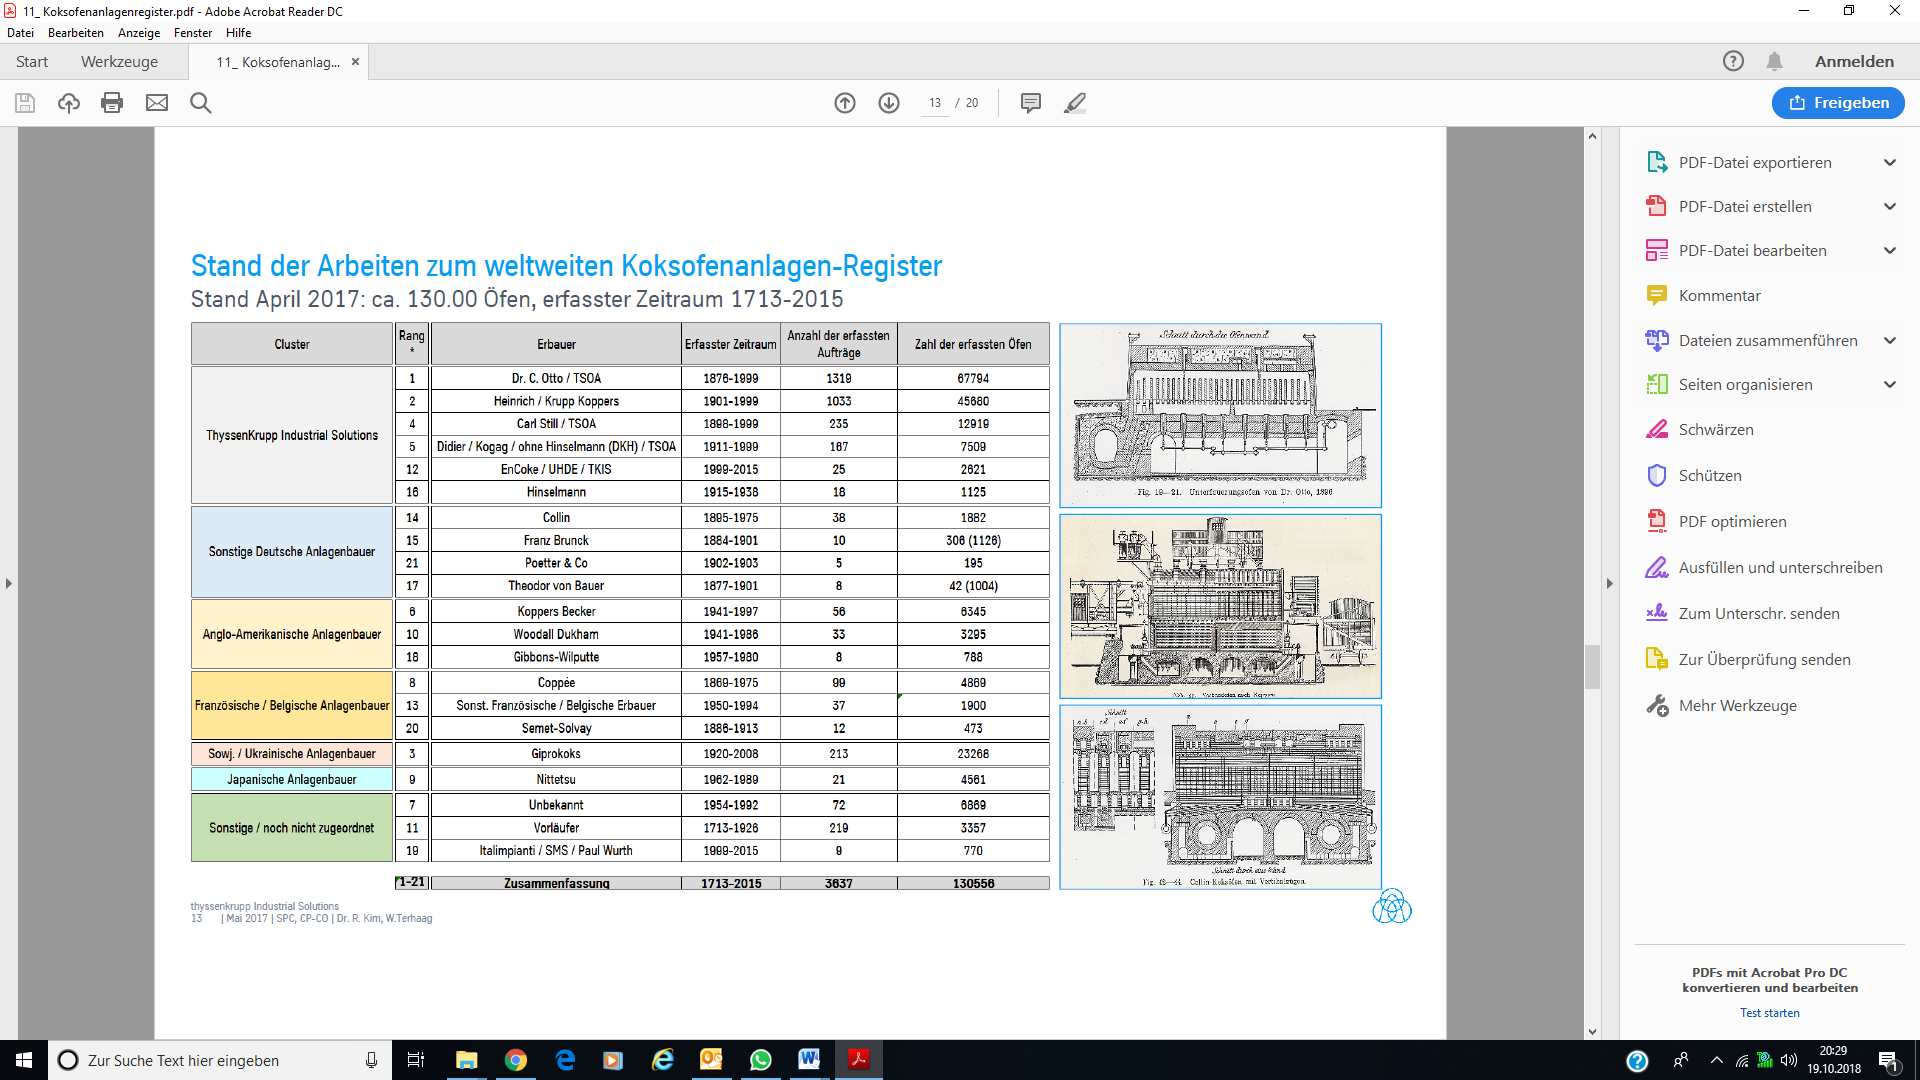Print the document with printer icon
Image resolution: width=1920 pixels, height=1080 pixels.
tap(112, 103)
